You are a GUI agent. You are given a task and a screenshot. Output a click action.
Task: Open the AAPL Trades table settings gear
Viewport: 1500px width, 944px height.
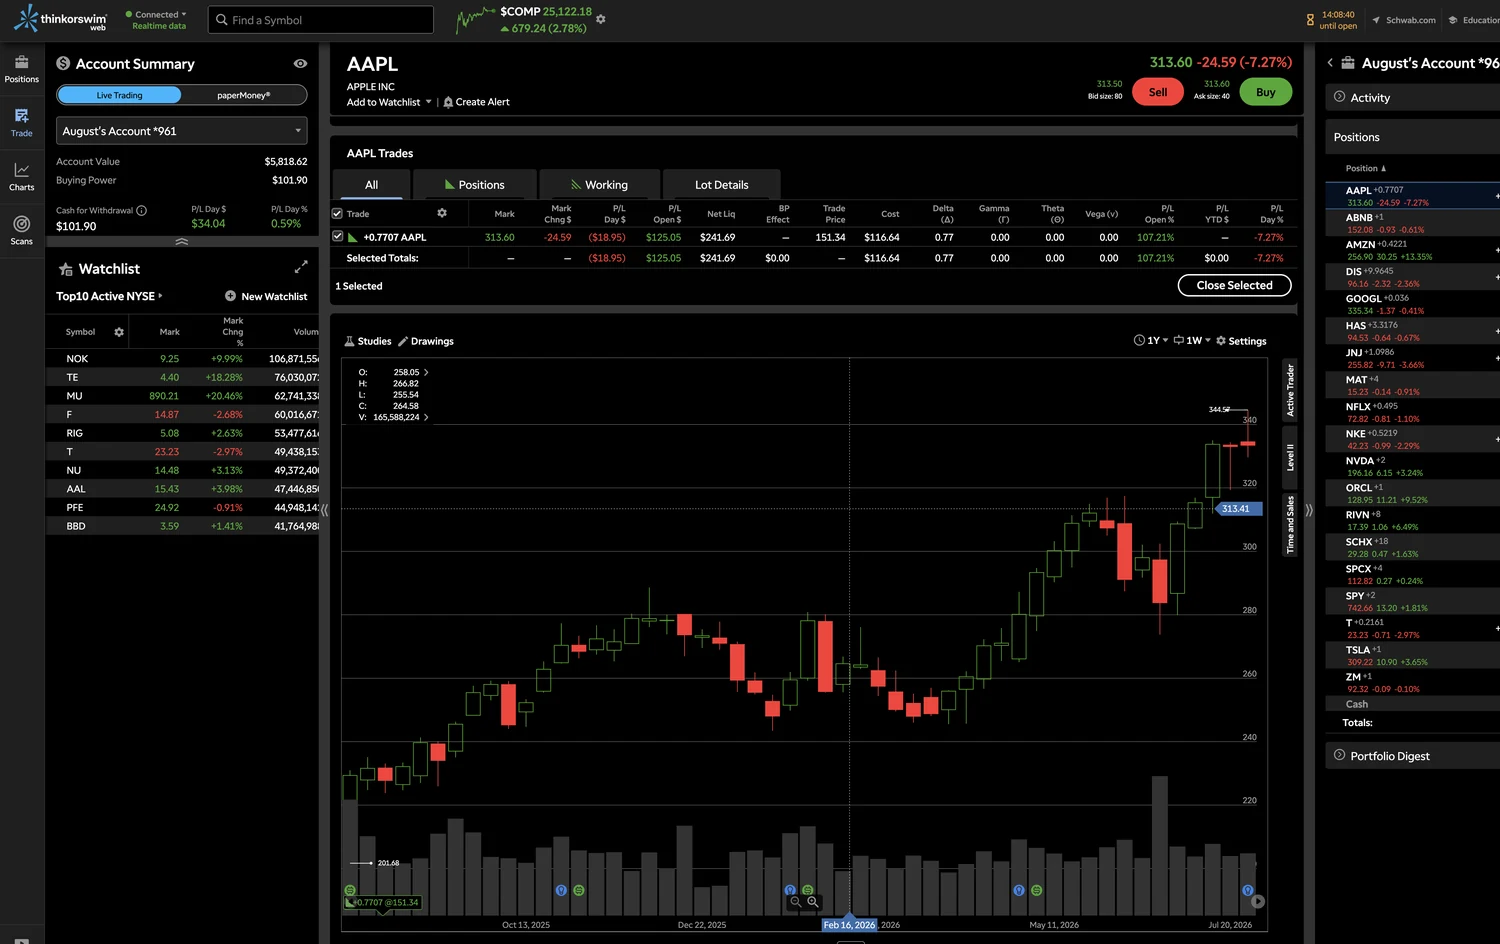[442, 213]
